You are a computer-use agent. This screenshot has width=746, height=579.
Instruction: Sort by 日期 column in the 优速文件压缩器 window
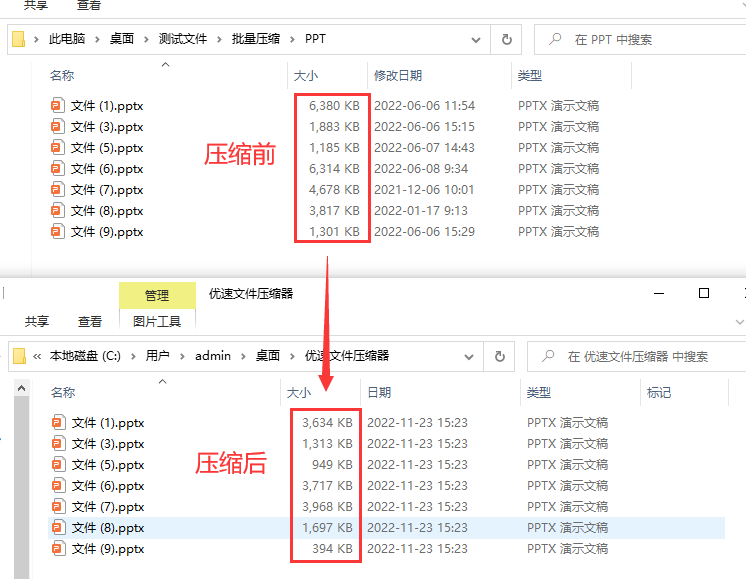(379, 393)
